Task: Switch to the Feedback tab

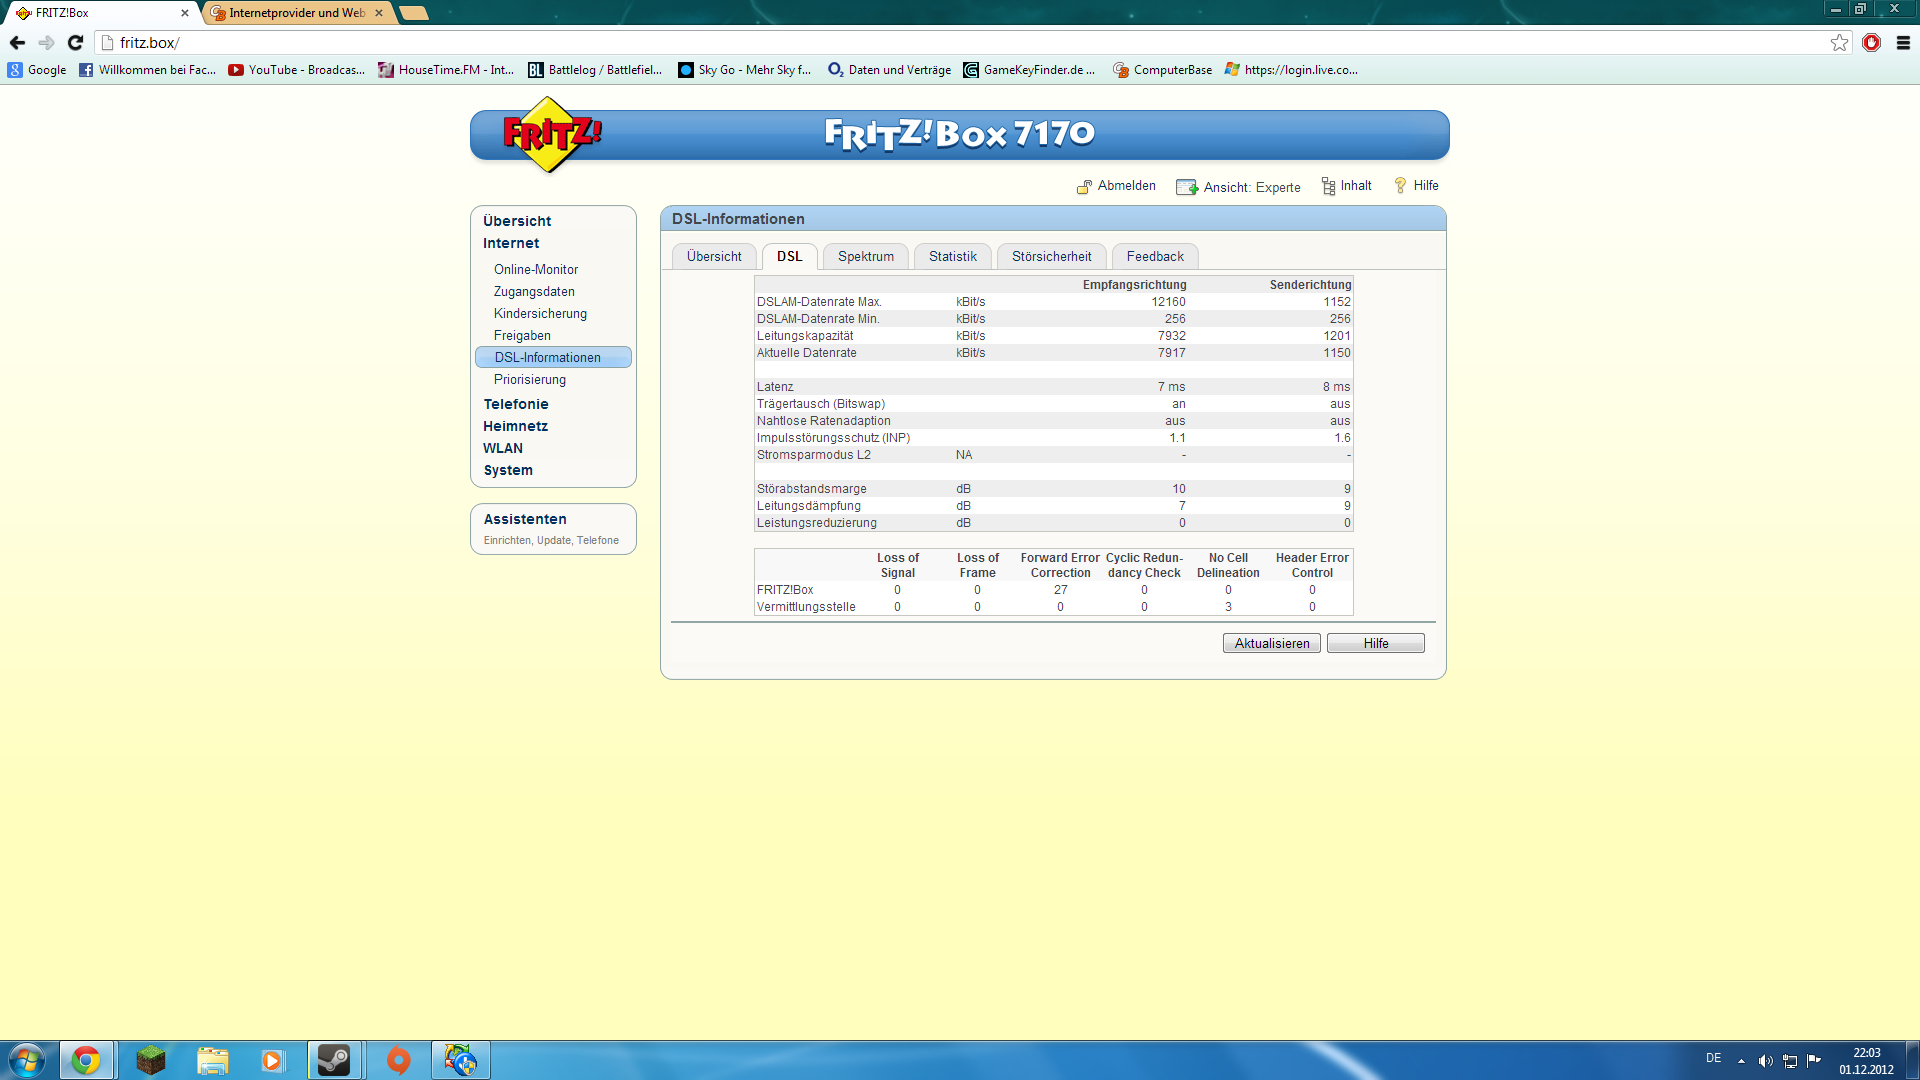Action: coord(1155,257)
